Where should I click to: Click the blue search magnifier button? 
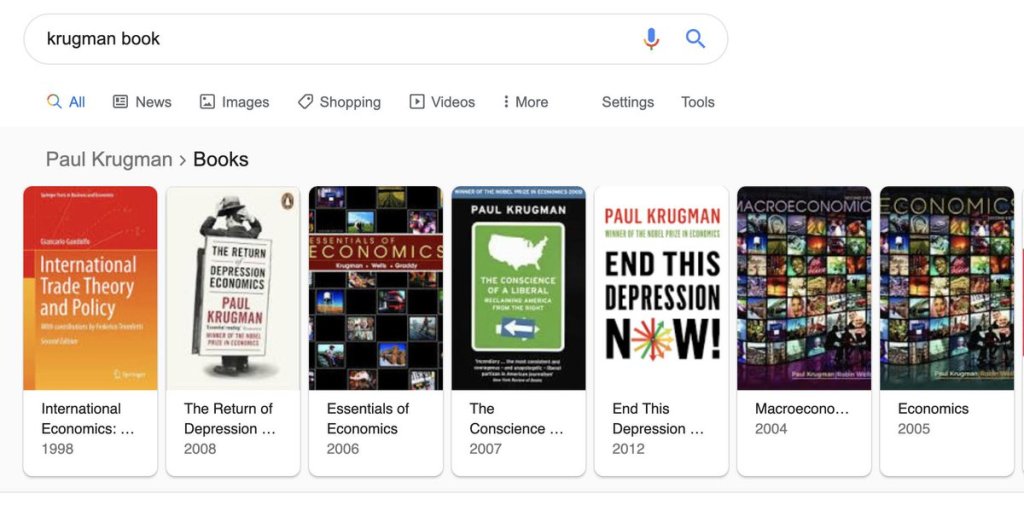[695, 39]
